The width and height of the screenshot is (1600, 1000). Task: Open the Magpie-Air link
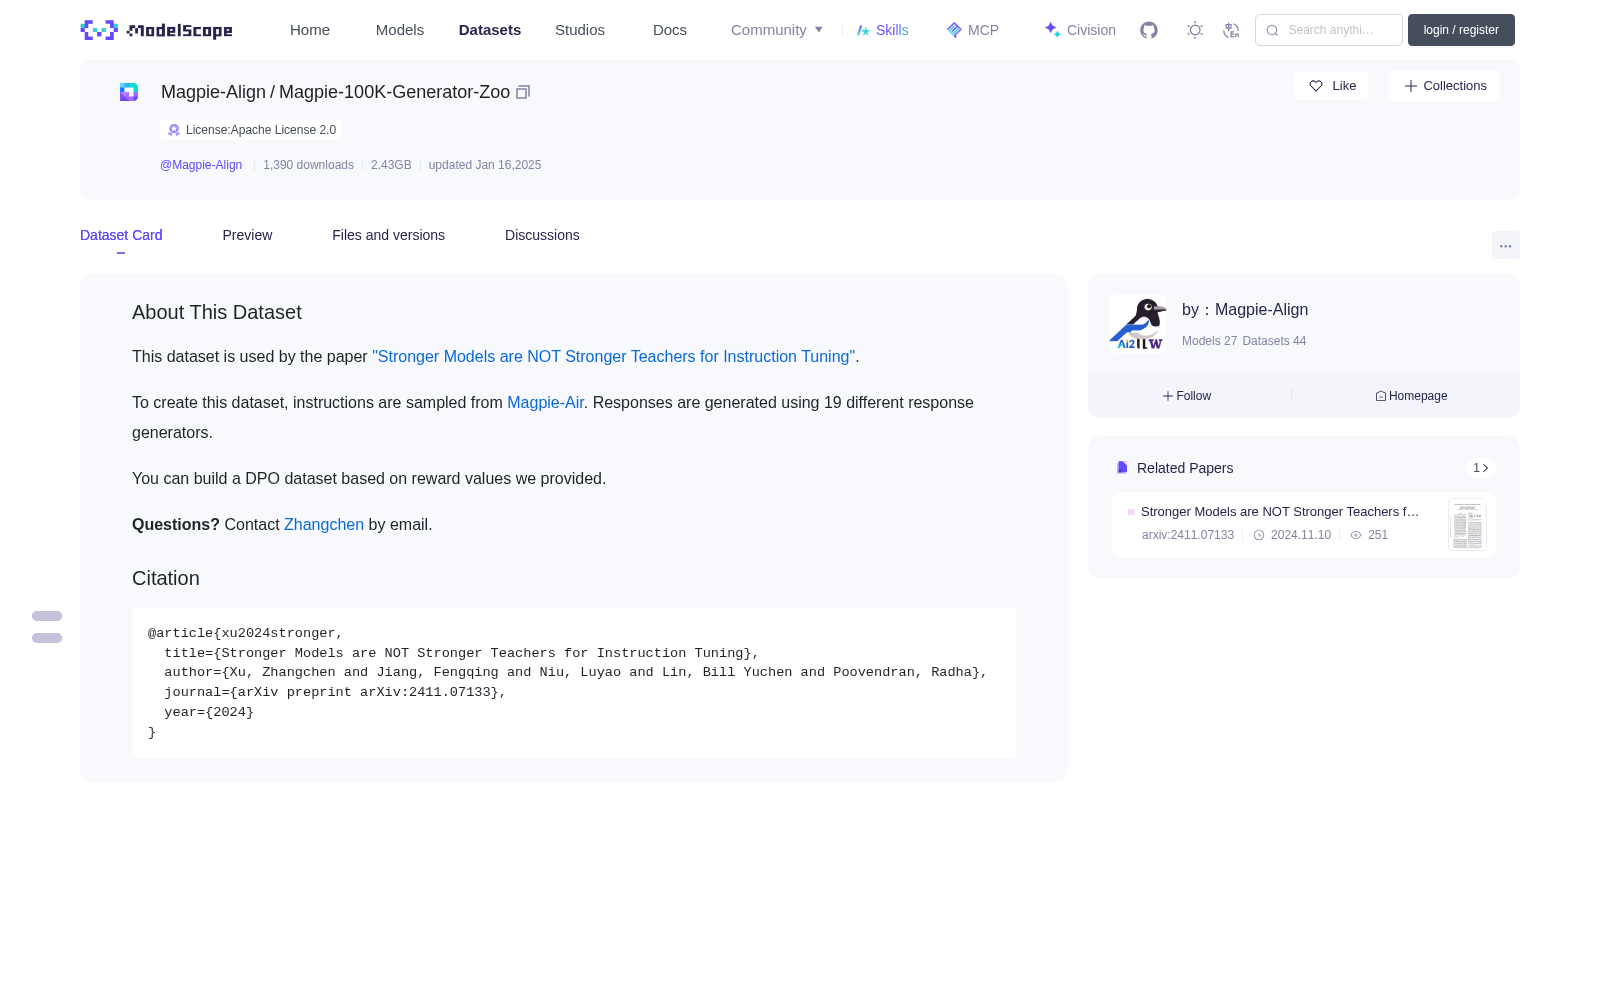[545, 403]
